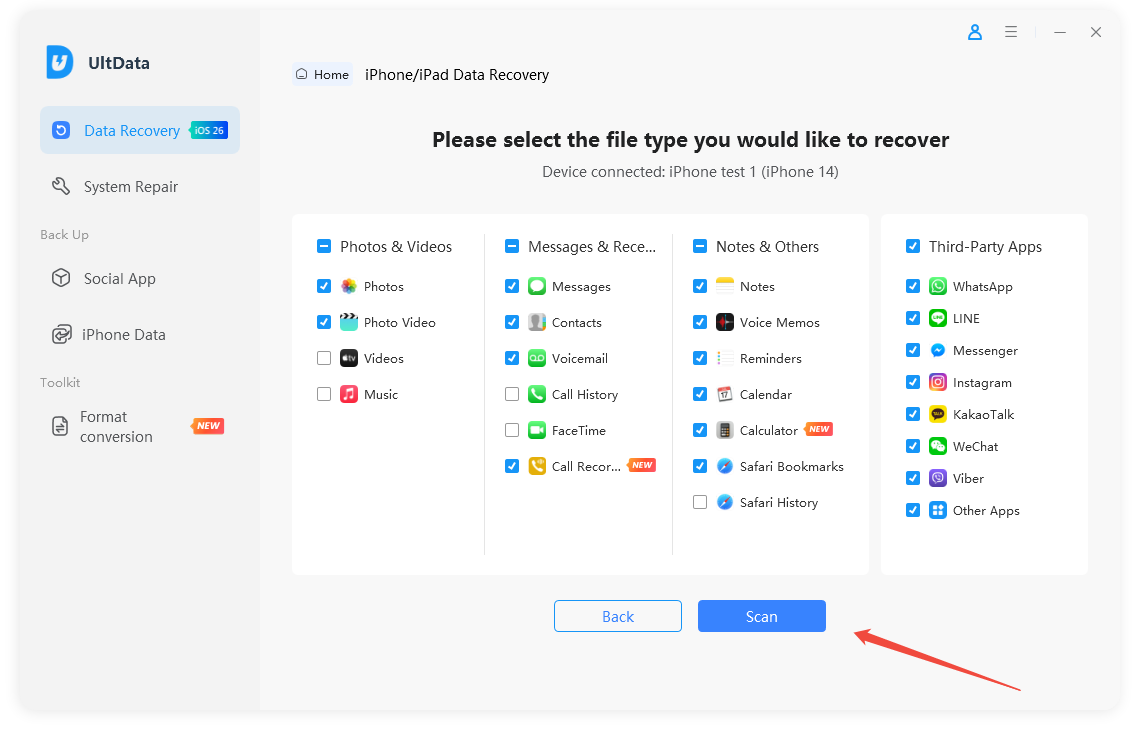This screenshot has width=1140, height=740.
Task: Enable the Music checkbox
Action: pos(324,394)
